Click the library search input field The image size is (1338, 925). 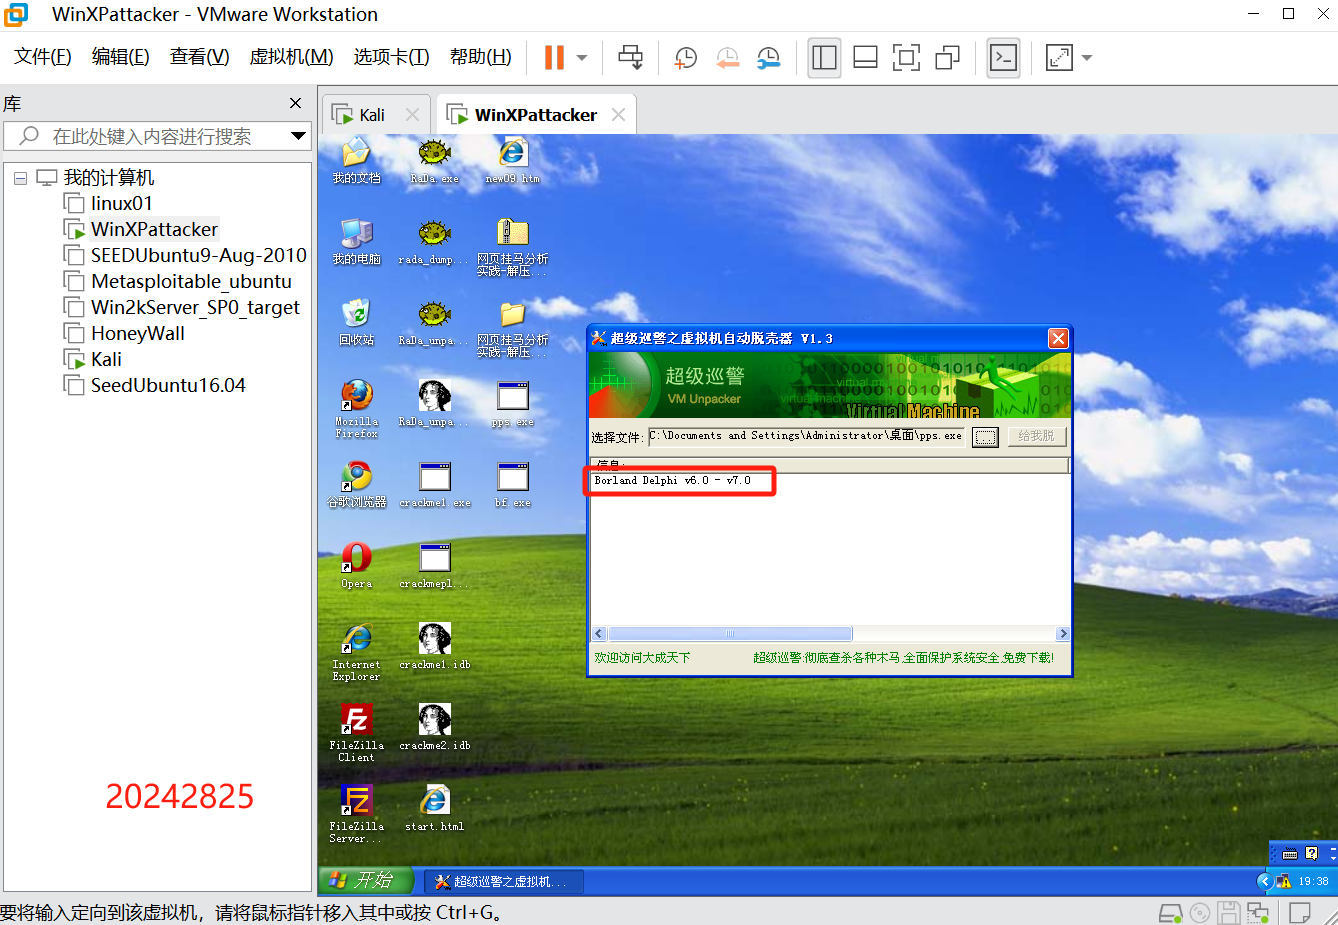click(x=150, y=136)
